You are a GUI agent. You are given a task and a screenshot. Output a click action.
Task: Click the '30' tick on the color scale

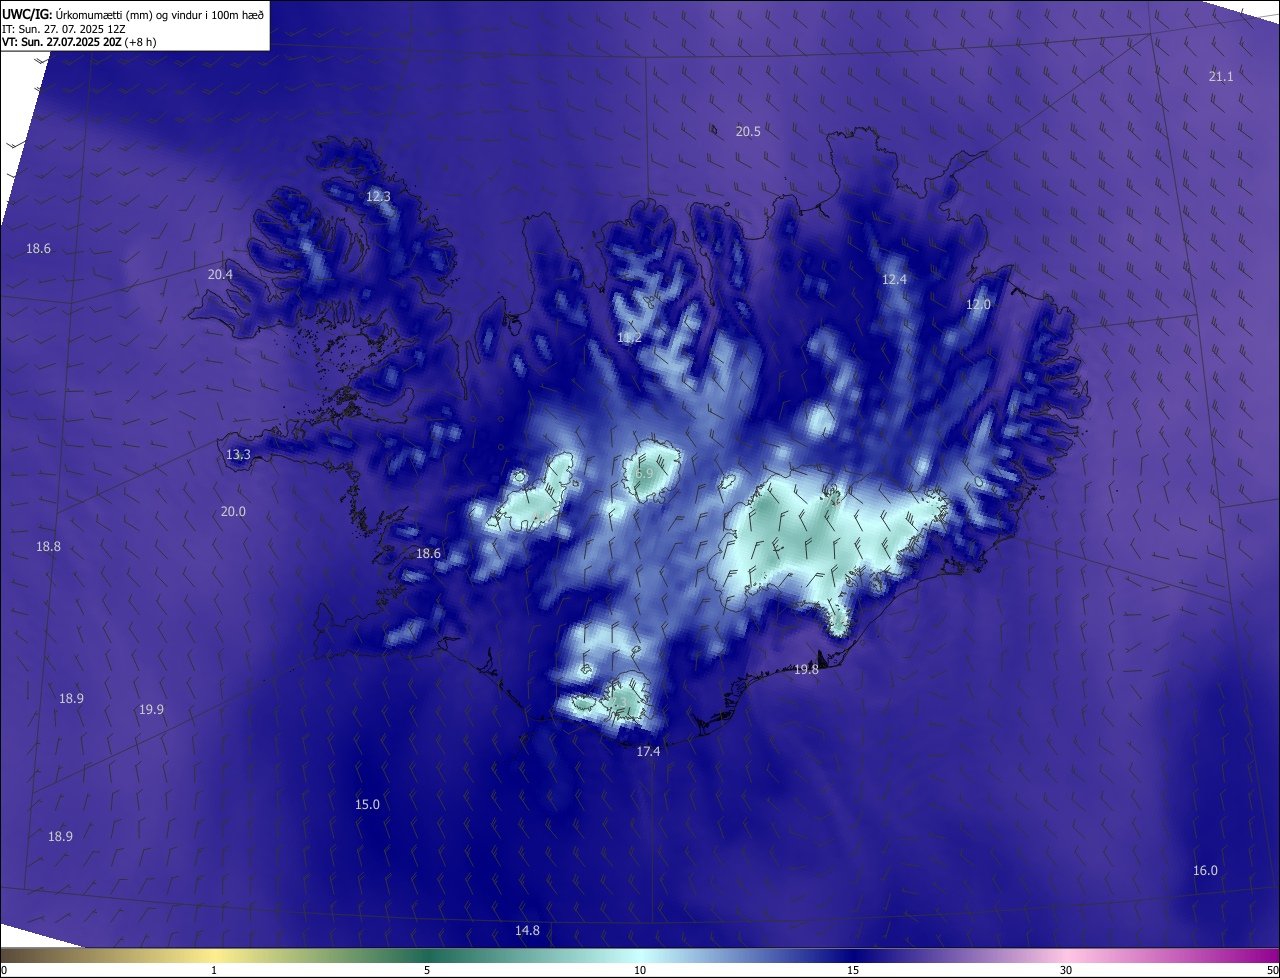pyautogui.click(x=1066, y=970)
